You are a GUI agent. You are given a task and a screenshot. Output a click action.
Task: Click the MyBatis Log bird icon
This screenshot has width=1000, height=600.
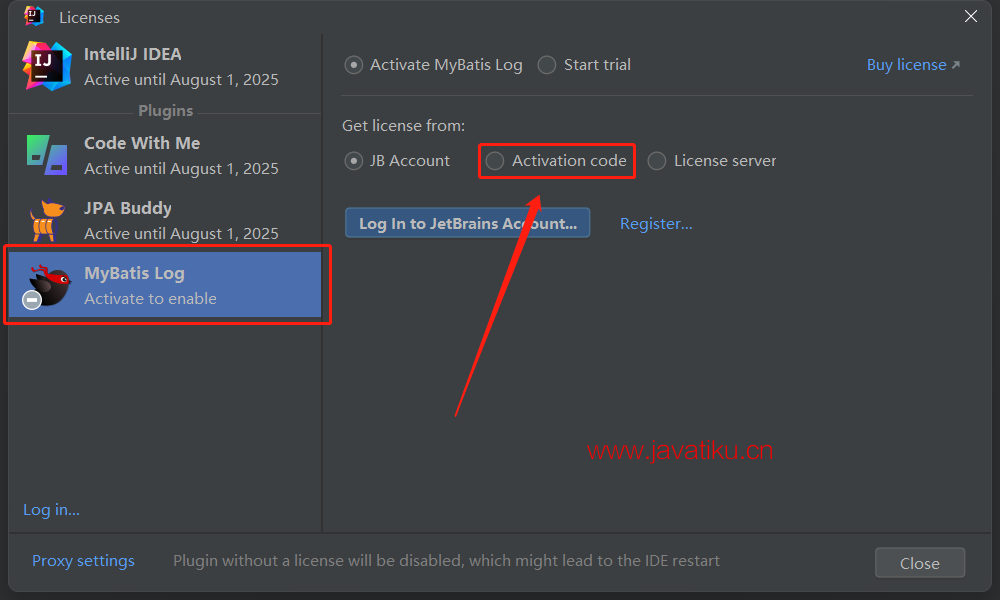point(50,286)
